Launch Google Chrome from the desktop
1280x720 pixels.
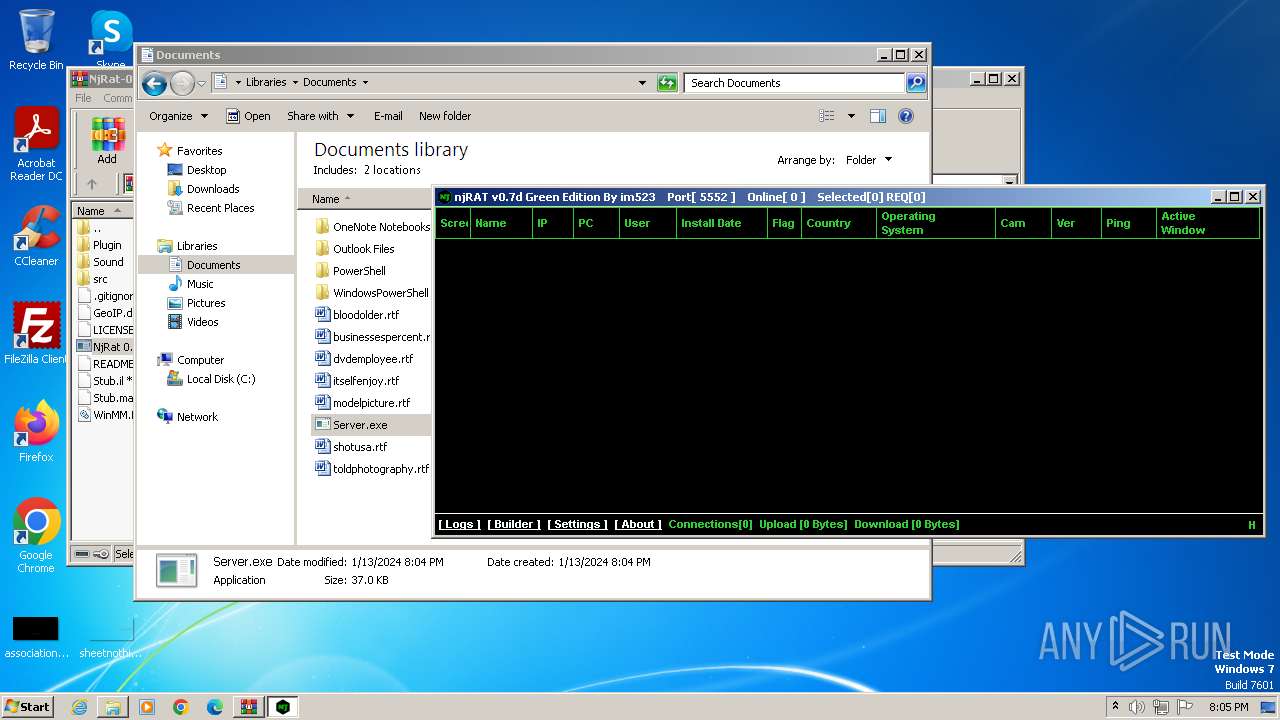click(x=36, y=536)
